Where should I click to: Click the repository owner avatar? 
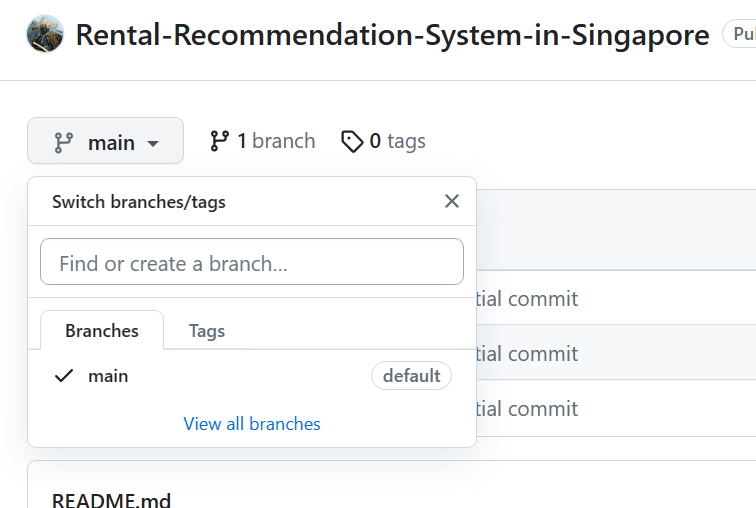pos(45,34)
